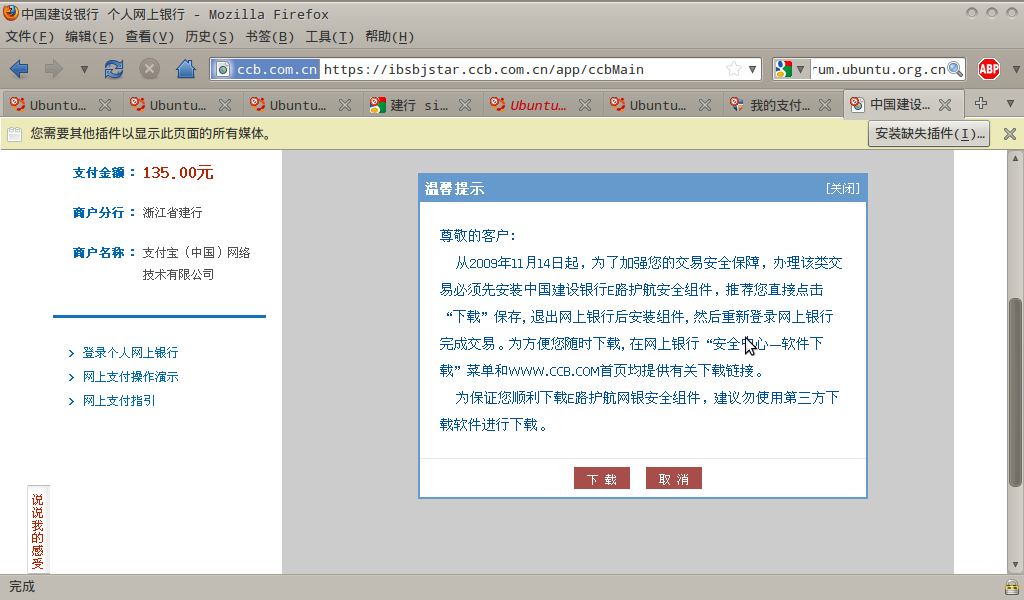Open 网上支付操作演示 link
The width and height of the screenshot is (1024, 600).
[x=130, y=377]
